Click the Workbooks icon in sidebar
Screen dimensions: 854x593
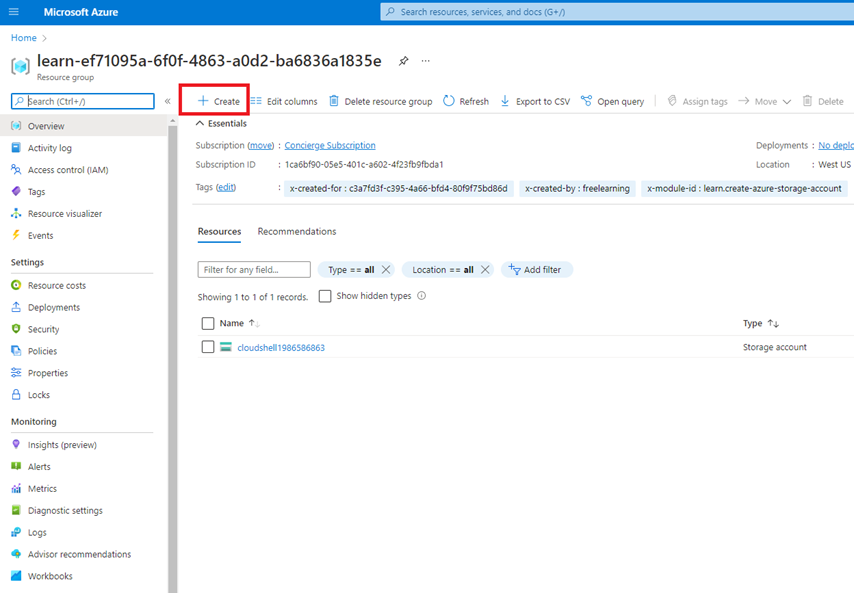(x=16, y=576)
